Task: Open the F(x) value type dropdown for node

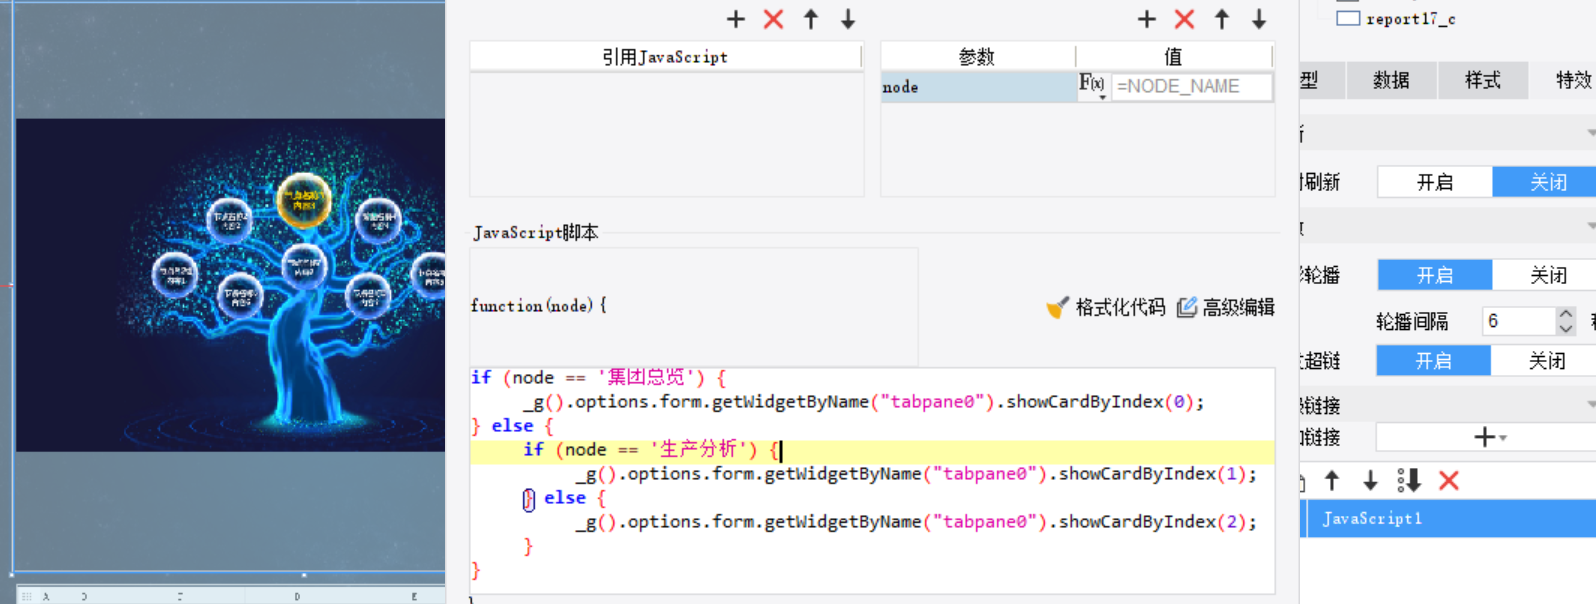Action: [1093, 87]
